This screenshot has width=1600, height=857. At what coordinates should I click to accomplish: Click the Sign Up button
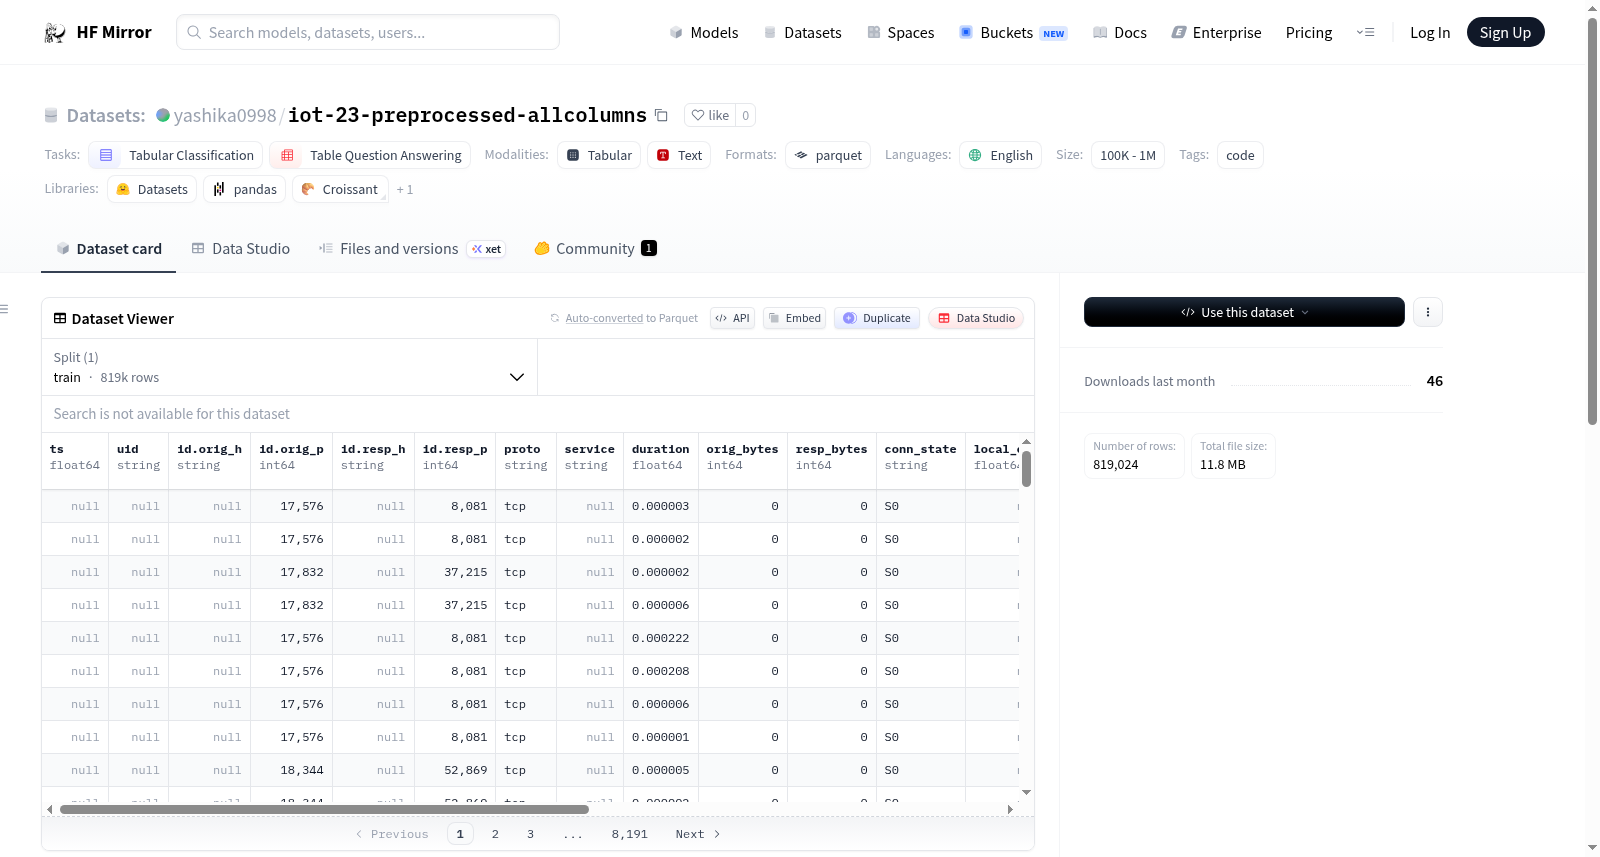[1505, 33]
